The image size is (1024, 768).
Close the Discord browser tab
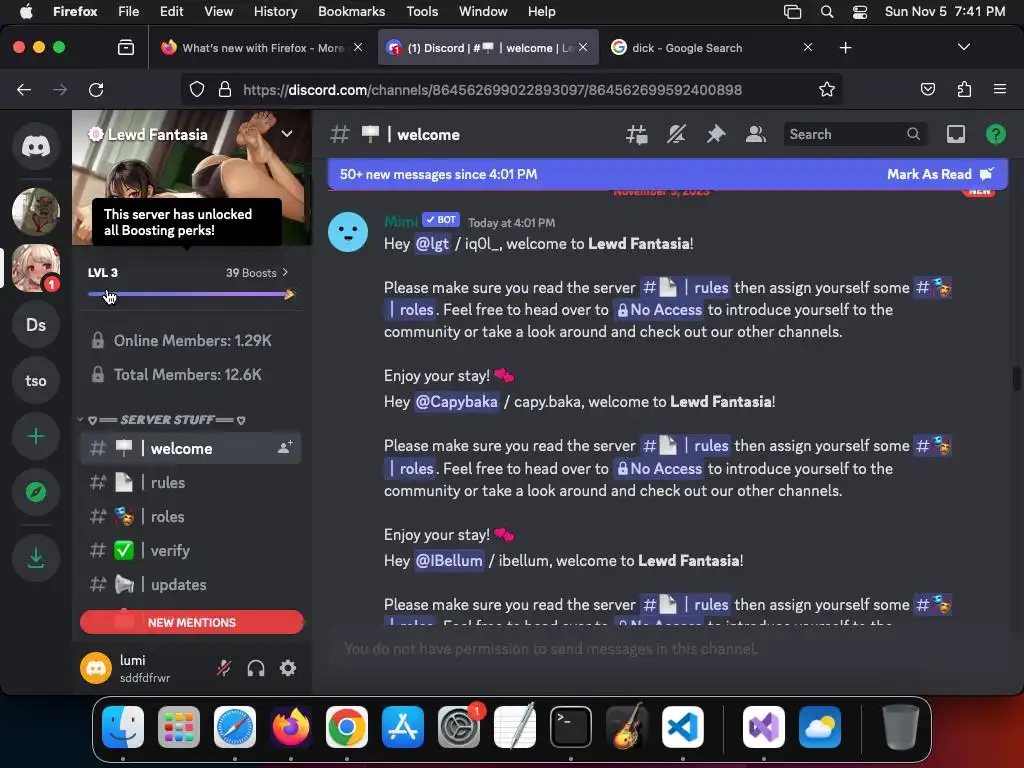coord(583,47)
